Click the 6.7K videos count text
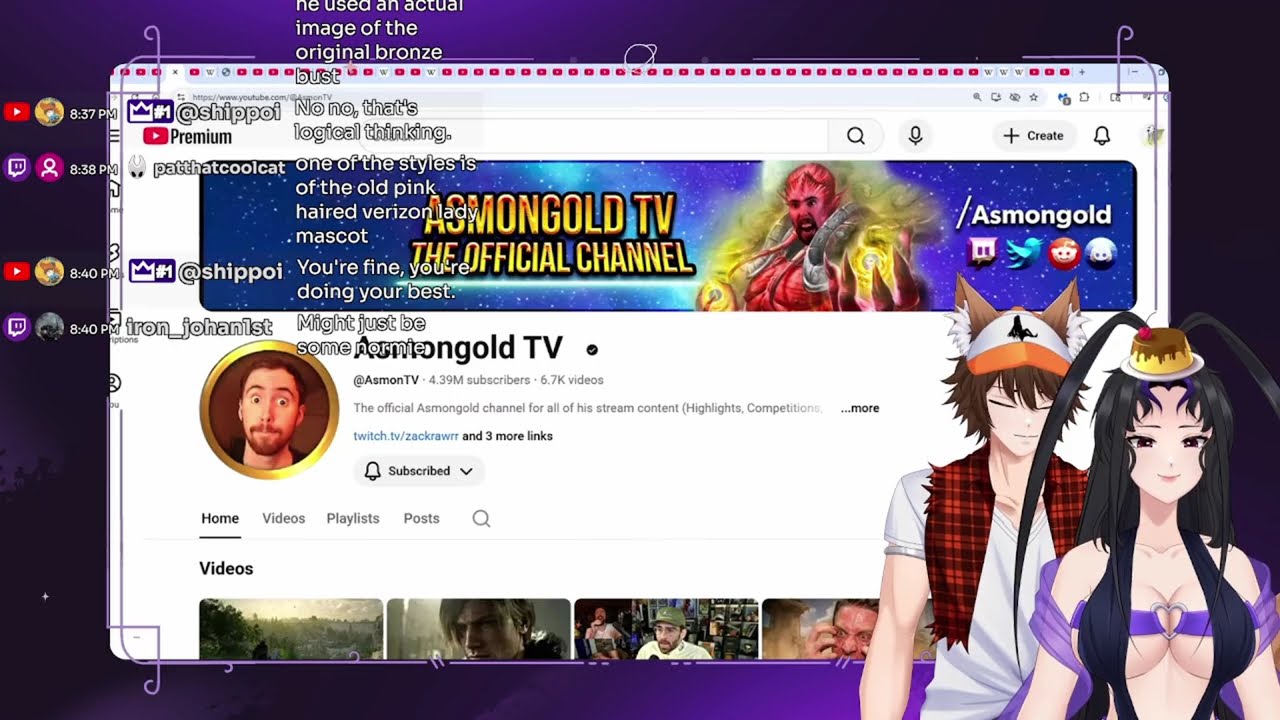Image resolution: width=1280 pixels, height=720 pixels. [x=572, y=380]
